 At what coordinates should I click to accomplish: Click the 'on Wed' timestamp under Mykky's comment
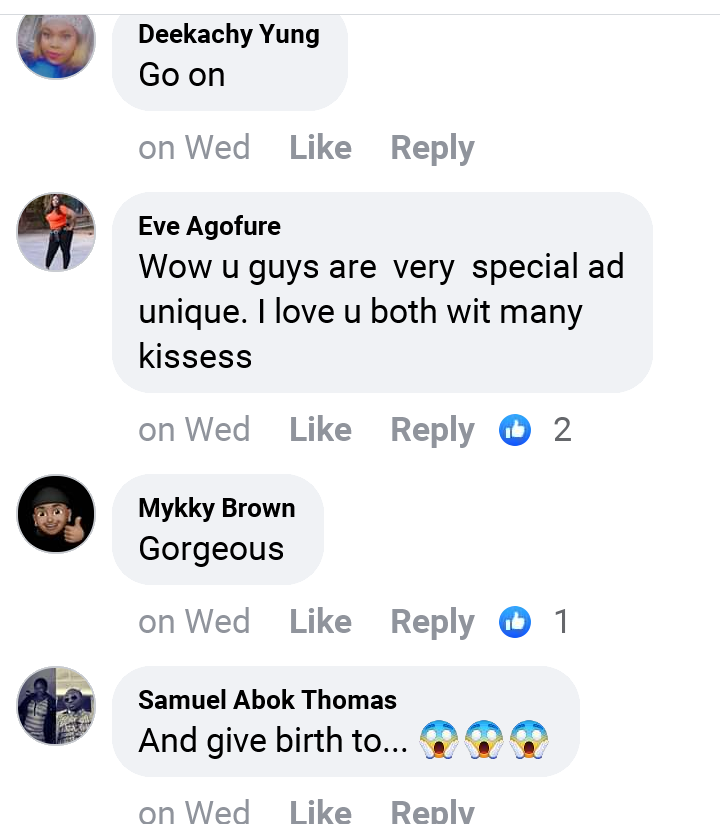click(x=194, y=622)
